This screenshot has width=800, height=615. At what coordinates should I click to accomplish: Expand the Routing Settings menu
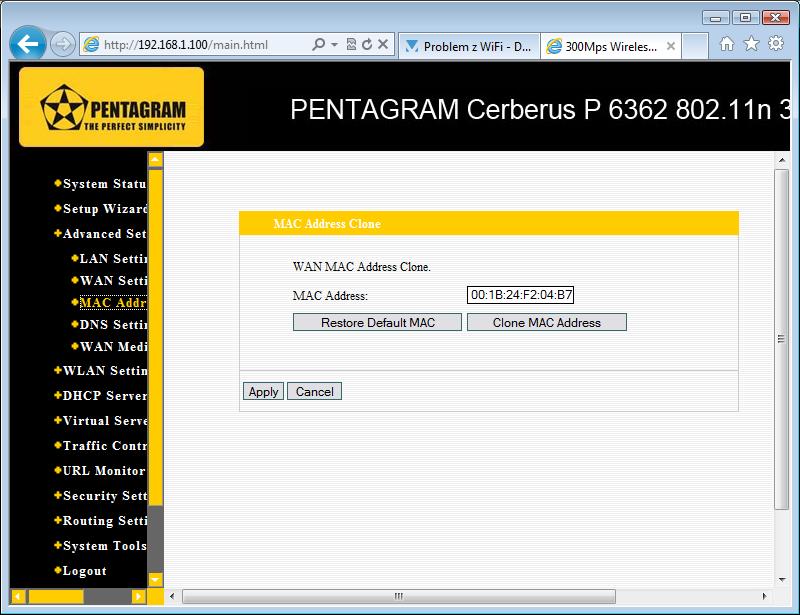coord(104,521)
